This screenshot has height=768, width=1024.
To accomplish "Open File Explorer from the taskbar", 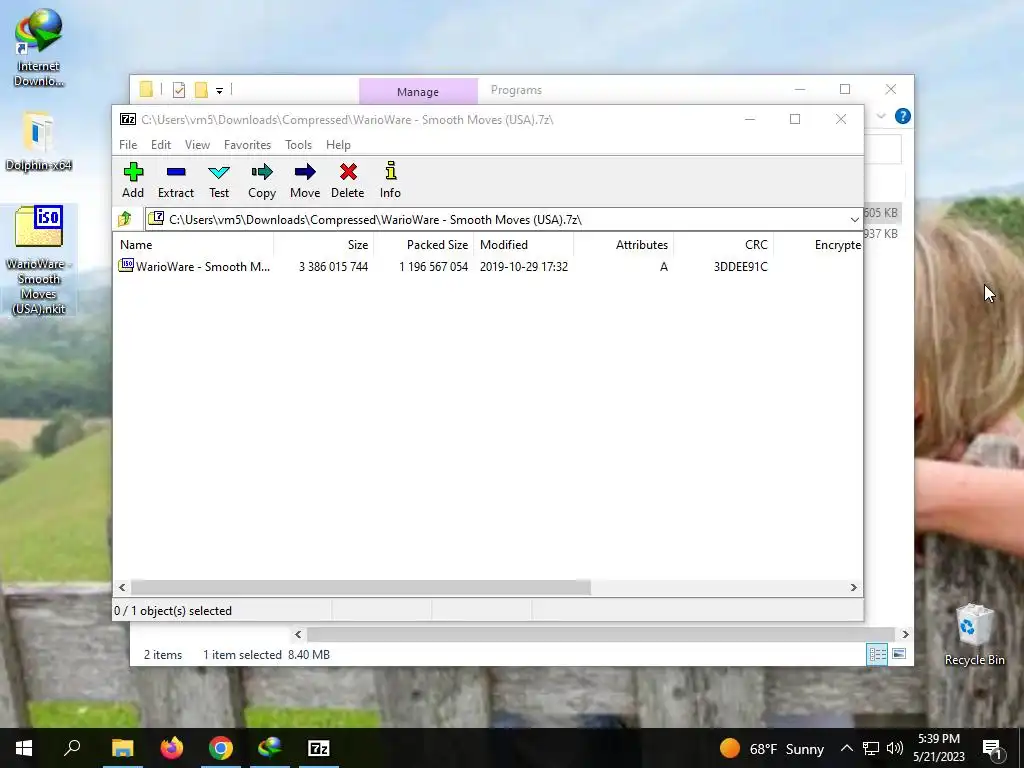I will point(122,748).
